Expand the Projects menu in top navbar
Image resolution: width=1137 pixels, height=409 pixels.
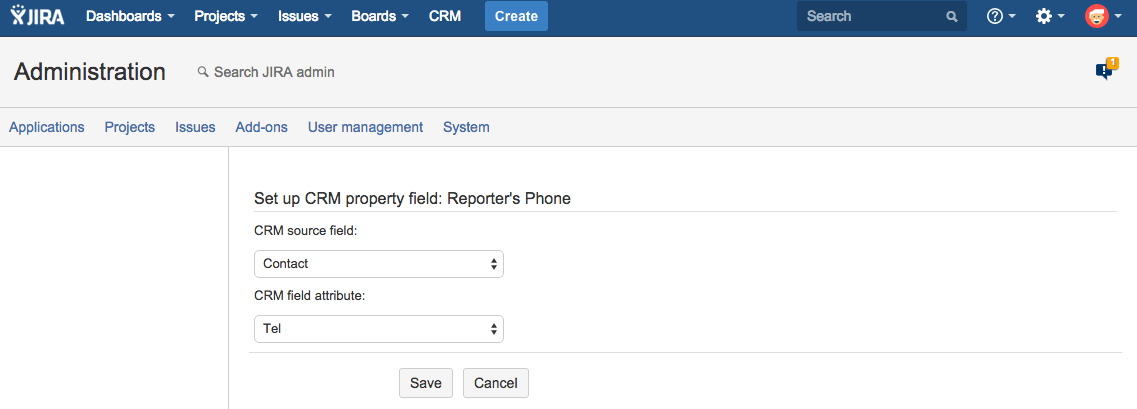(x=225, y=16)
